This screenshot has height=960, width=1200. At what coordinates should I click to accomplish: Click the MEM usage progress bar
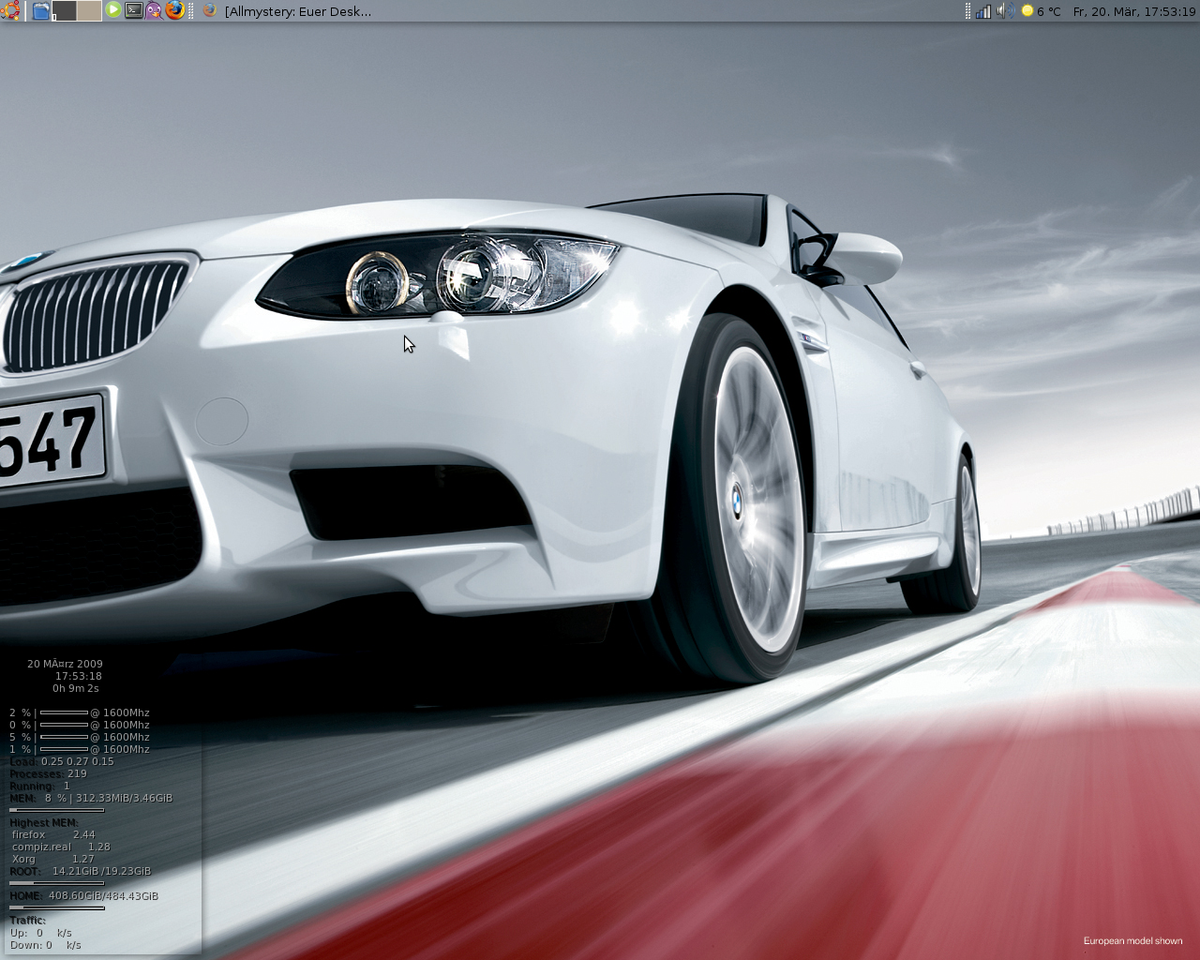[57, 810]
